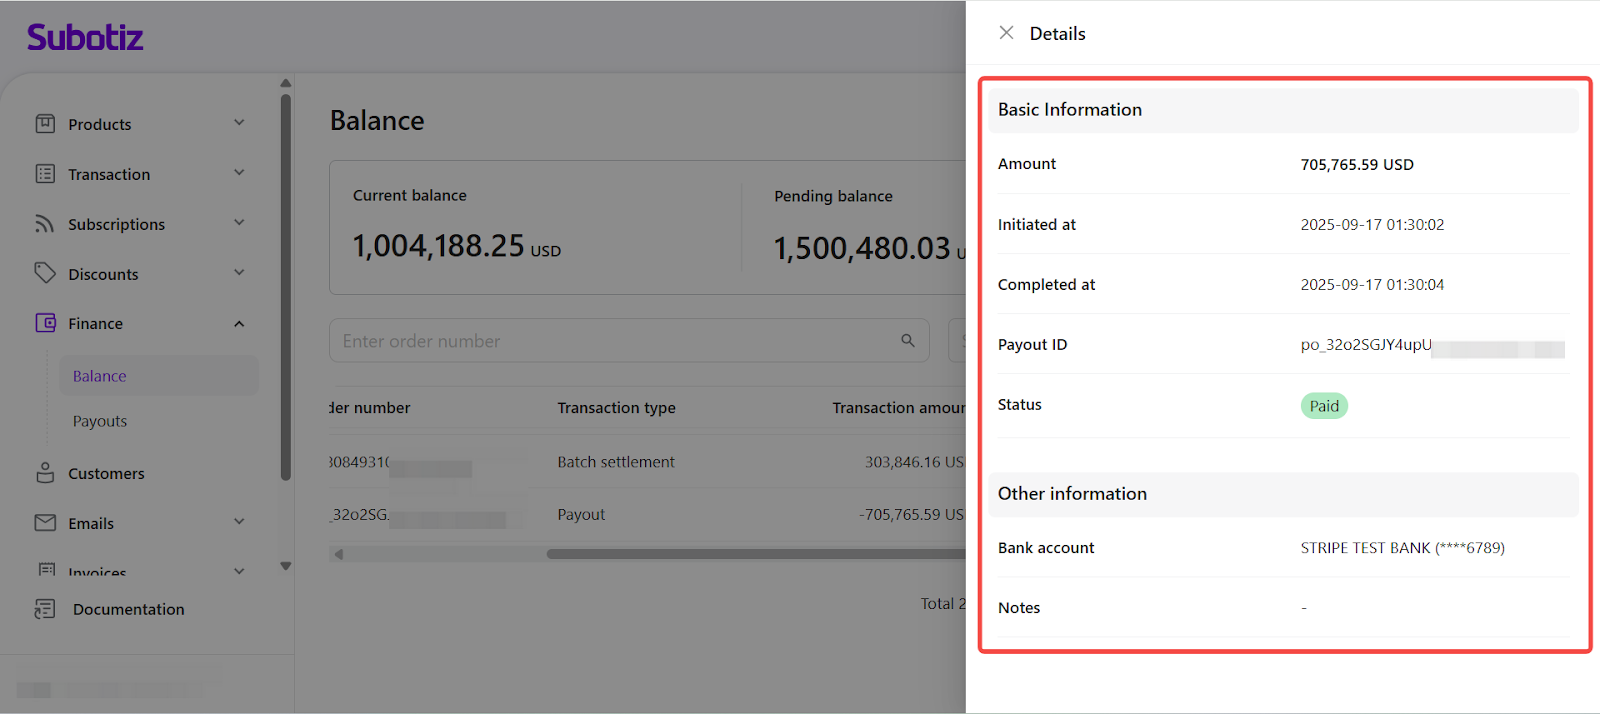Click the Finance wallet icon
This screenshot has height=714, width=1600.
(x=45, y=323)
